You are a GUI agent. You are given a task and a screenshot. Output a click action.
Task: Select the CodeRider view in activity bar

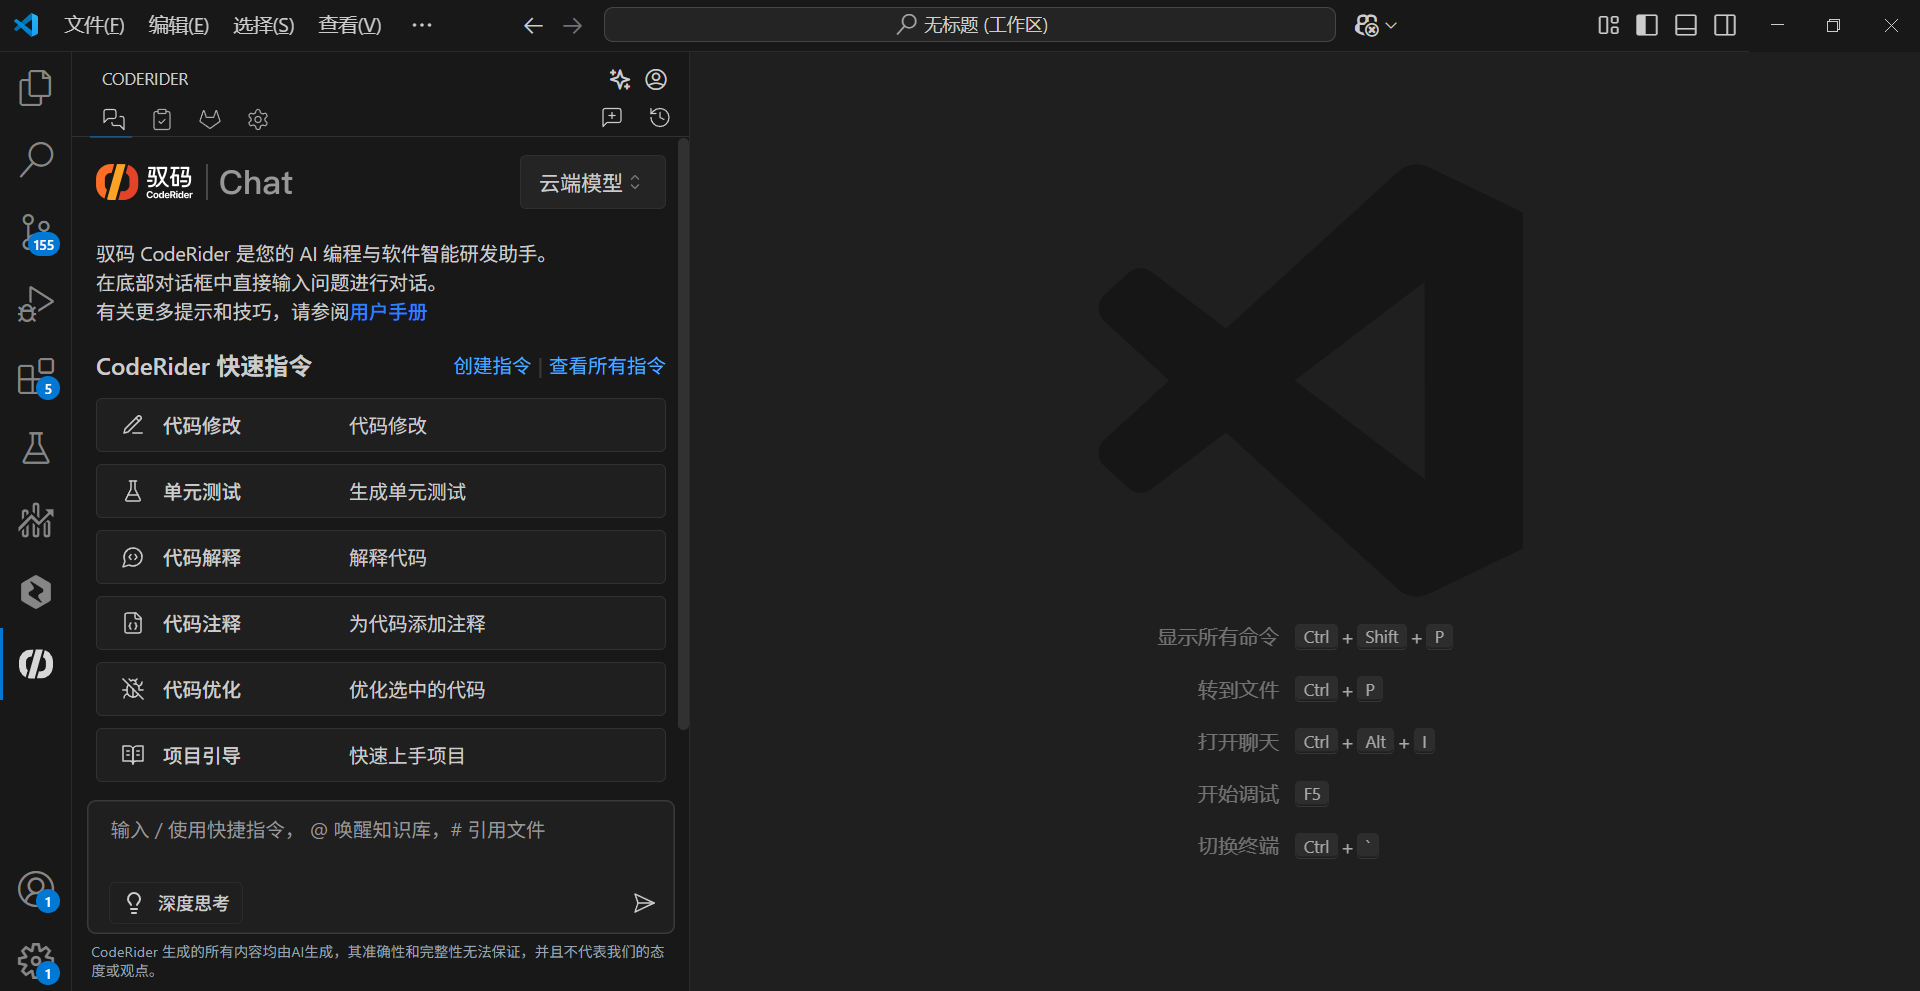pos(36,664)
